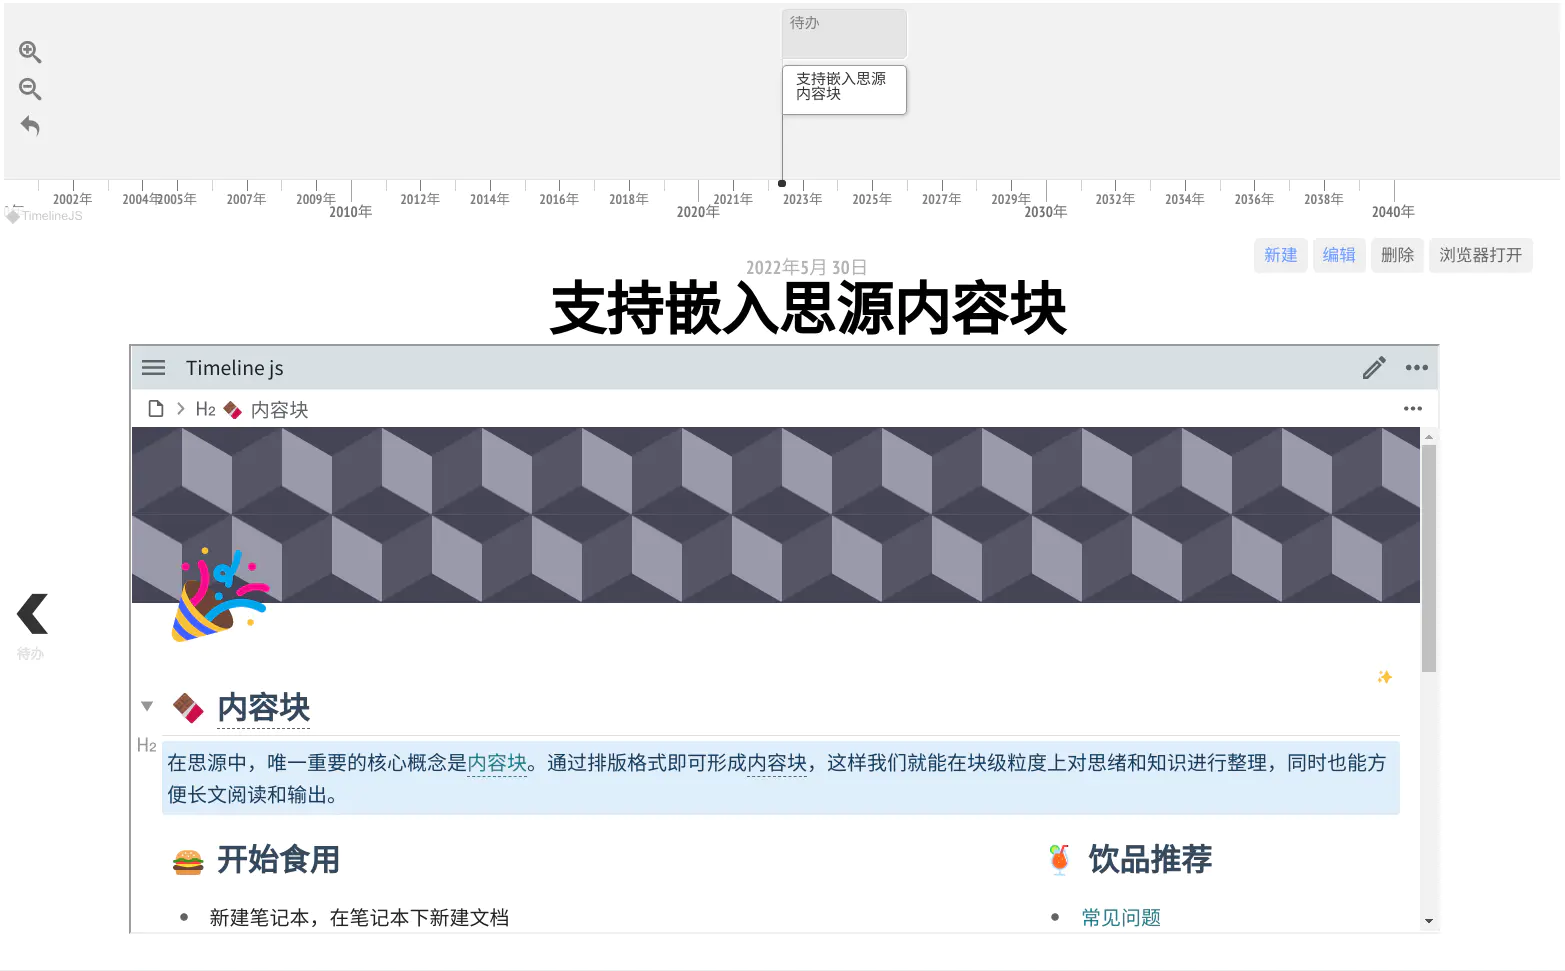Click the 待办 timeline group marker
Screen dimensions: 1565x971
tap(844, 34)
